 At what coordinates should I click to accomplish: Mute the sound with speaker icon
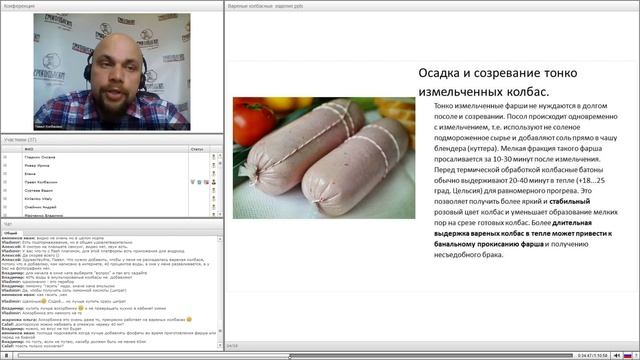pos(617,356)
